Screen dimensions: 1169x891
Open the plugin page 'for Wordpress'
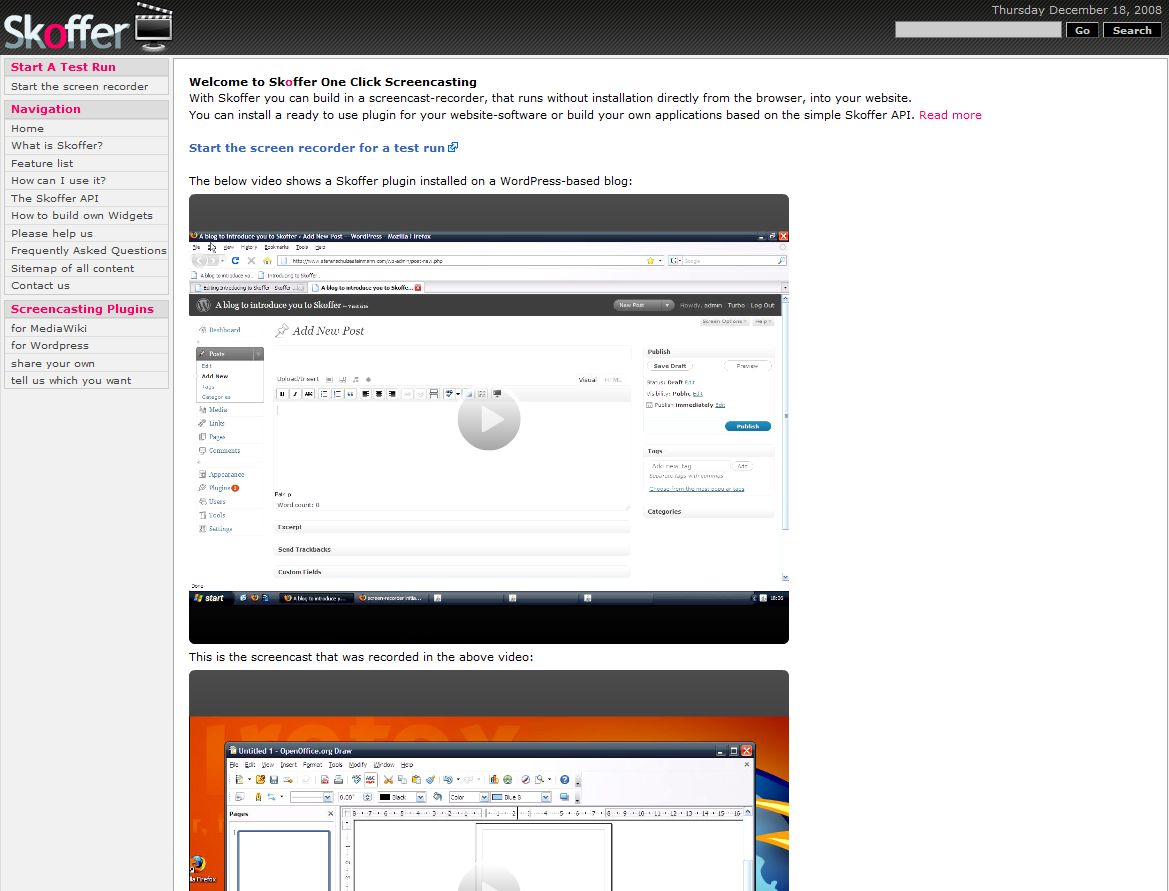pyautogui.click(x=49, y=345)
